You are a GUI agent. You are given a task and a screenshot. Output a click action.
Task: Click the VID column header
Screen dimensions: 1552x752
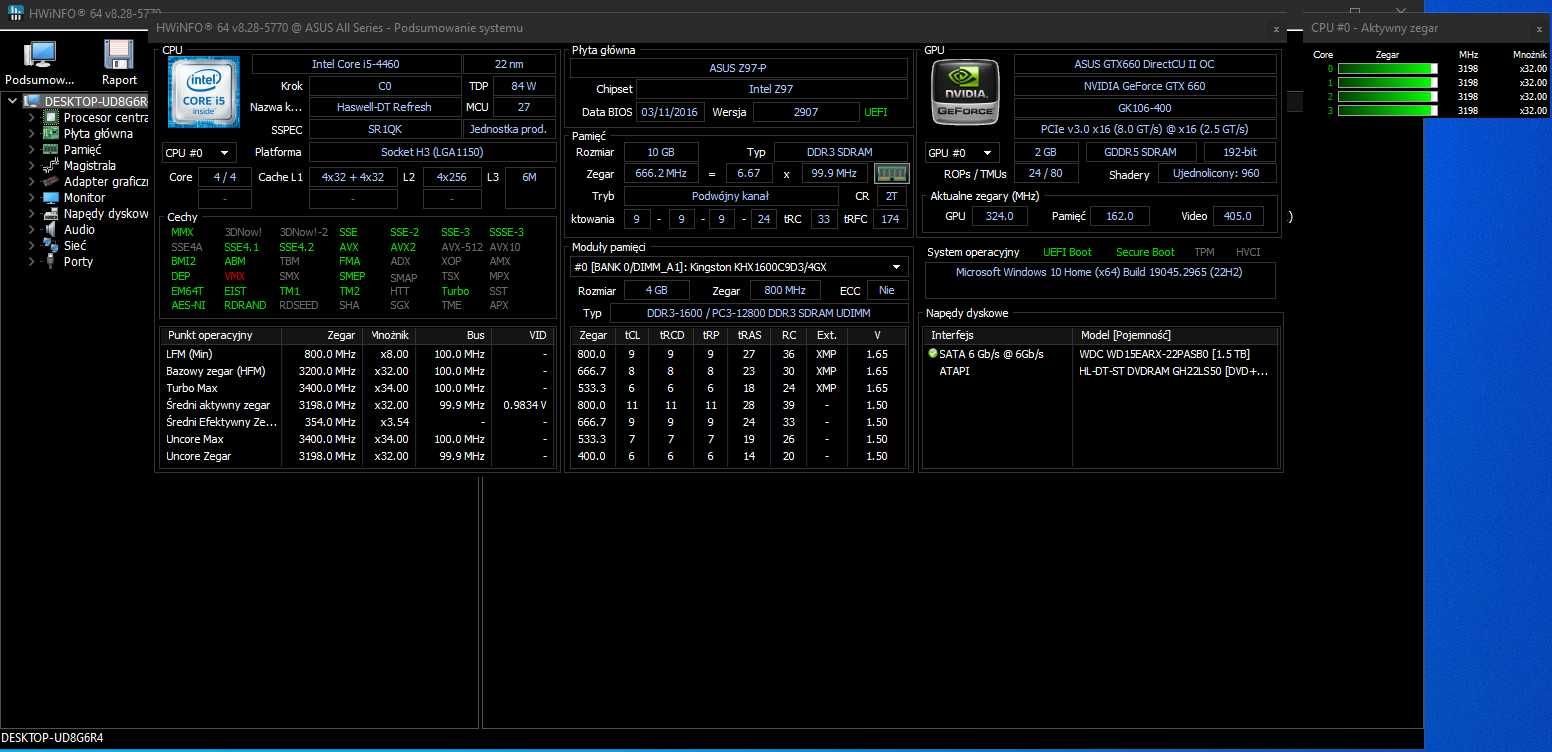point(522,335)
